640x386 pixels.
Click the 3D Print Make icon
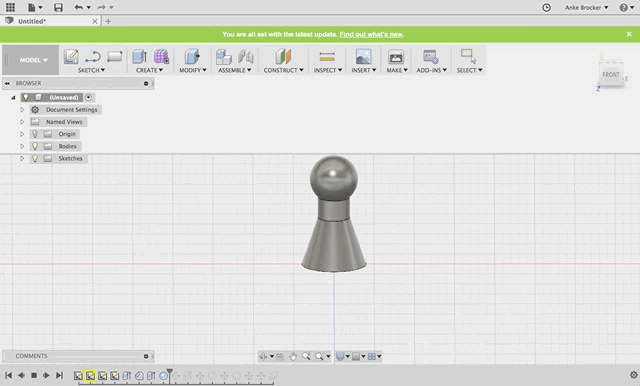pyautogui.click(x=396, y=57)
